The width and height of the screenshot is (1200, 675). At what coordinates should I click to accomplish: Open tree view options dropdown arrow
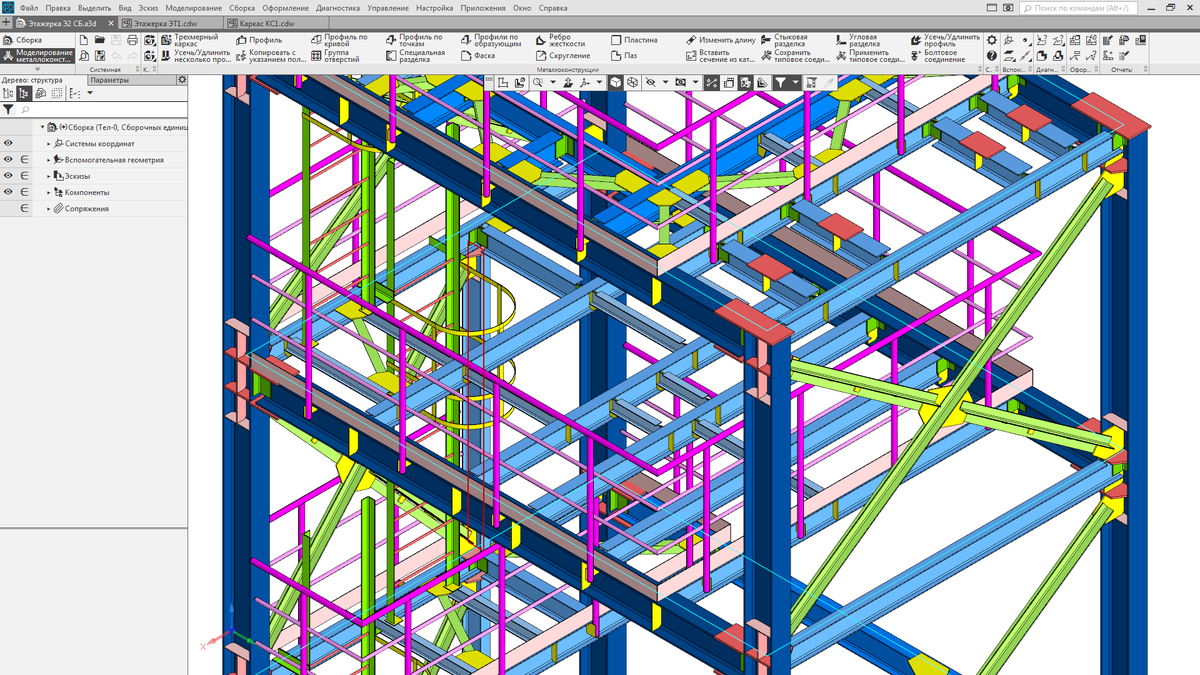(x=89, y=93)
